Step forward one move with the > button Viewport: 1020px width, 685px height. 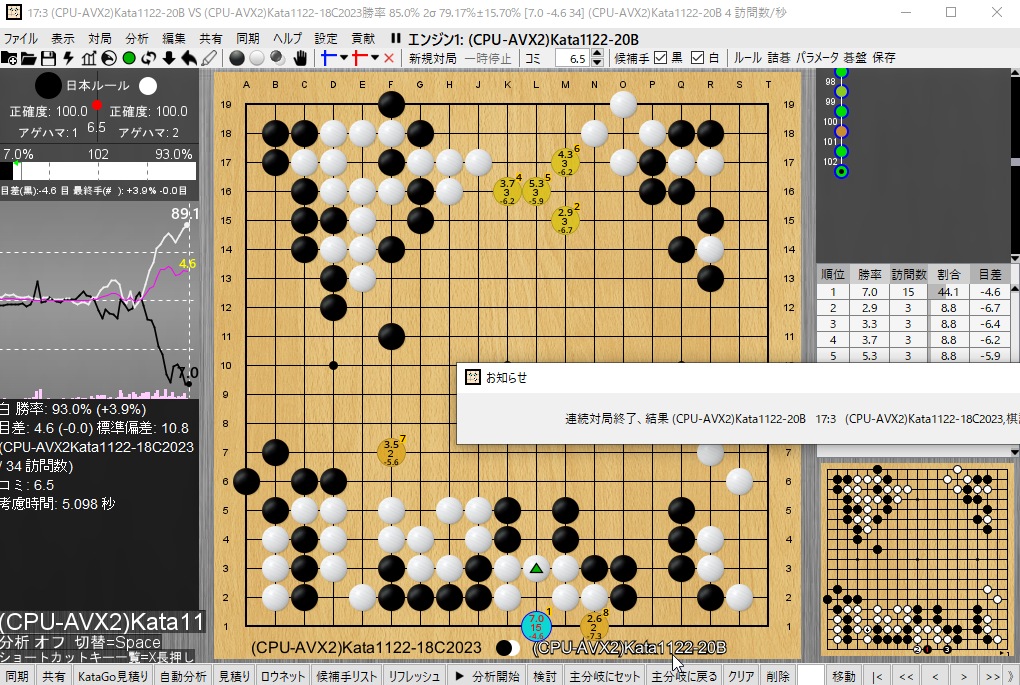coord(963,677)
